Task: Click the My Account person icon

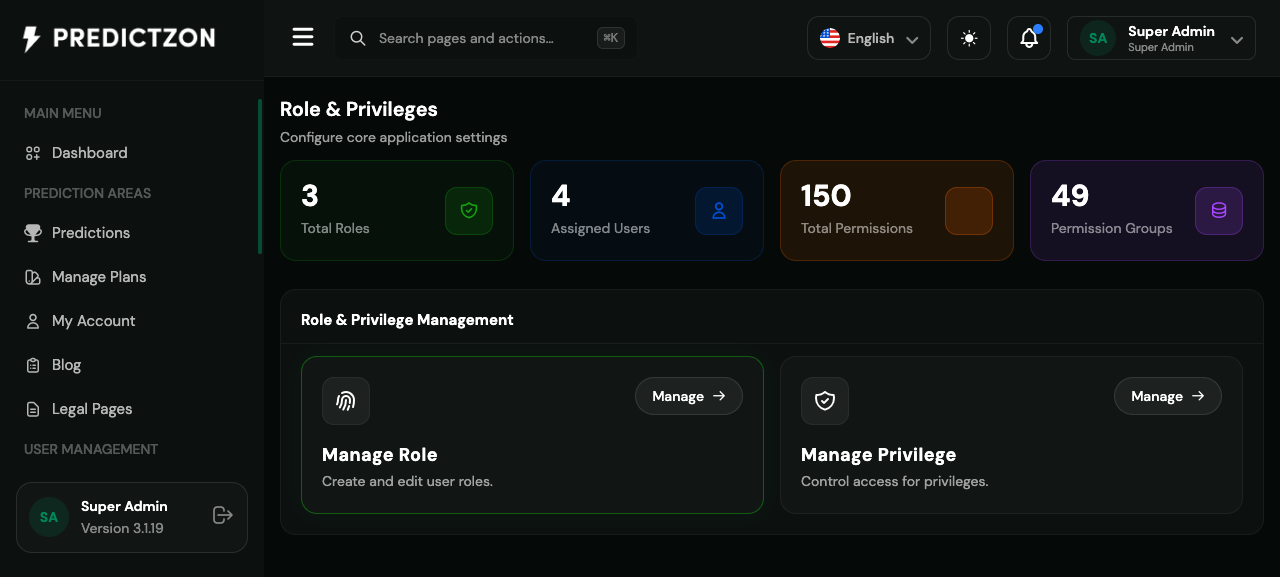Action: coord(33,321)
